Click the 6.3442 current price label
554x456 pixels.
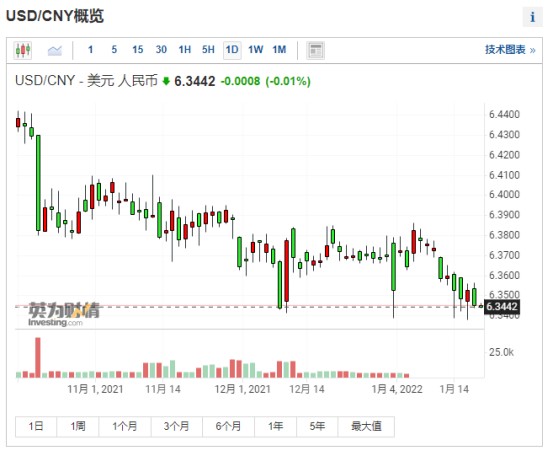click(x=502, y=306)
